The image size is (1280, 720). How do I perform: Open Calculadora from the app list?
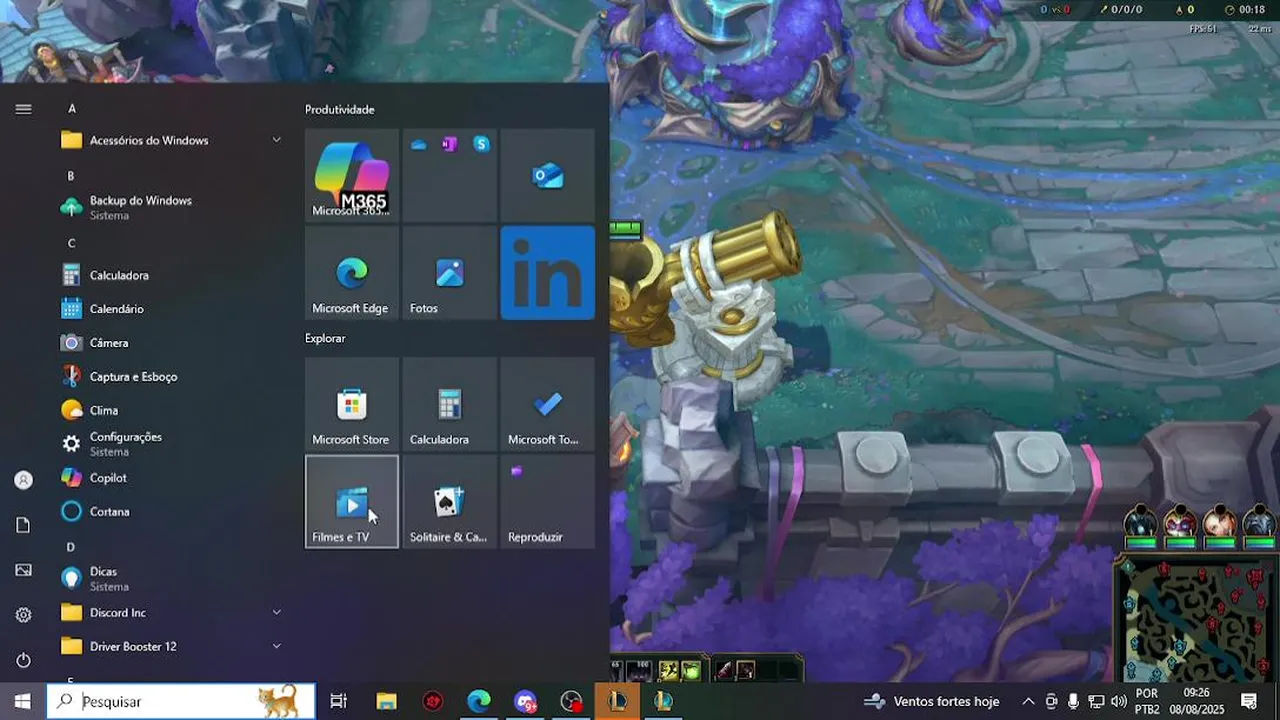(171, 276)
